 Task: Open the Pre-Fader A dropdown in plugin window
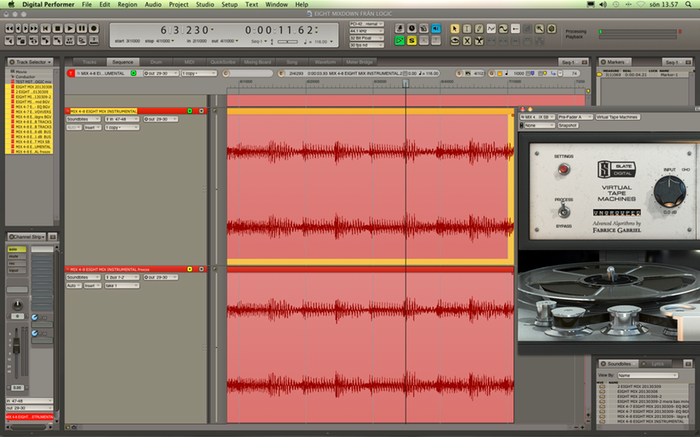[x=575, y=117]
